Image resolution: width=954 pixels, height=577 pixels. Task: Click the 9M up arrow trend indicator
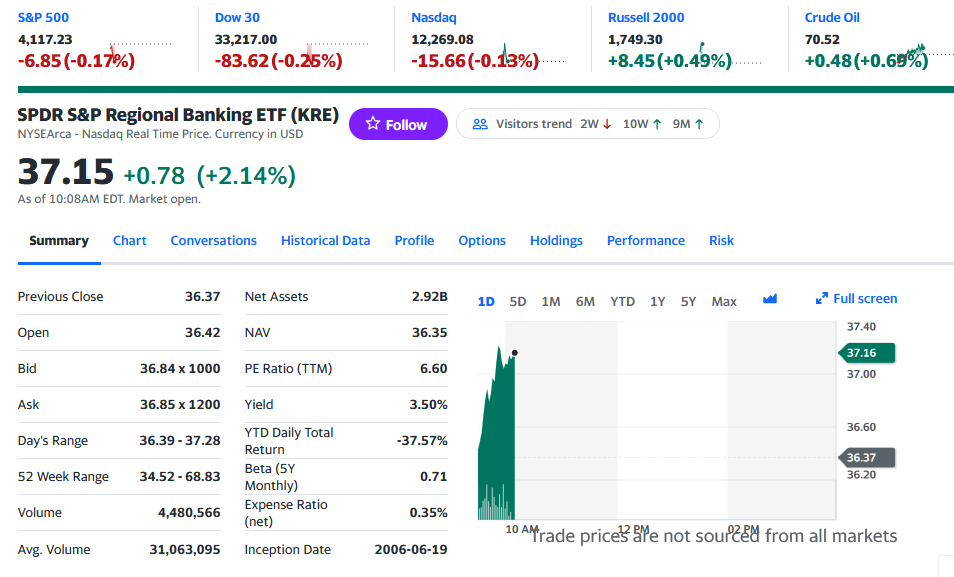(x=699, y=124)
